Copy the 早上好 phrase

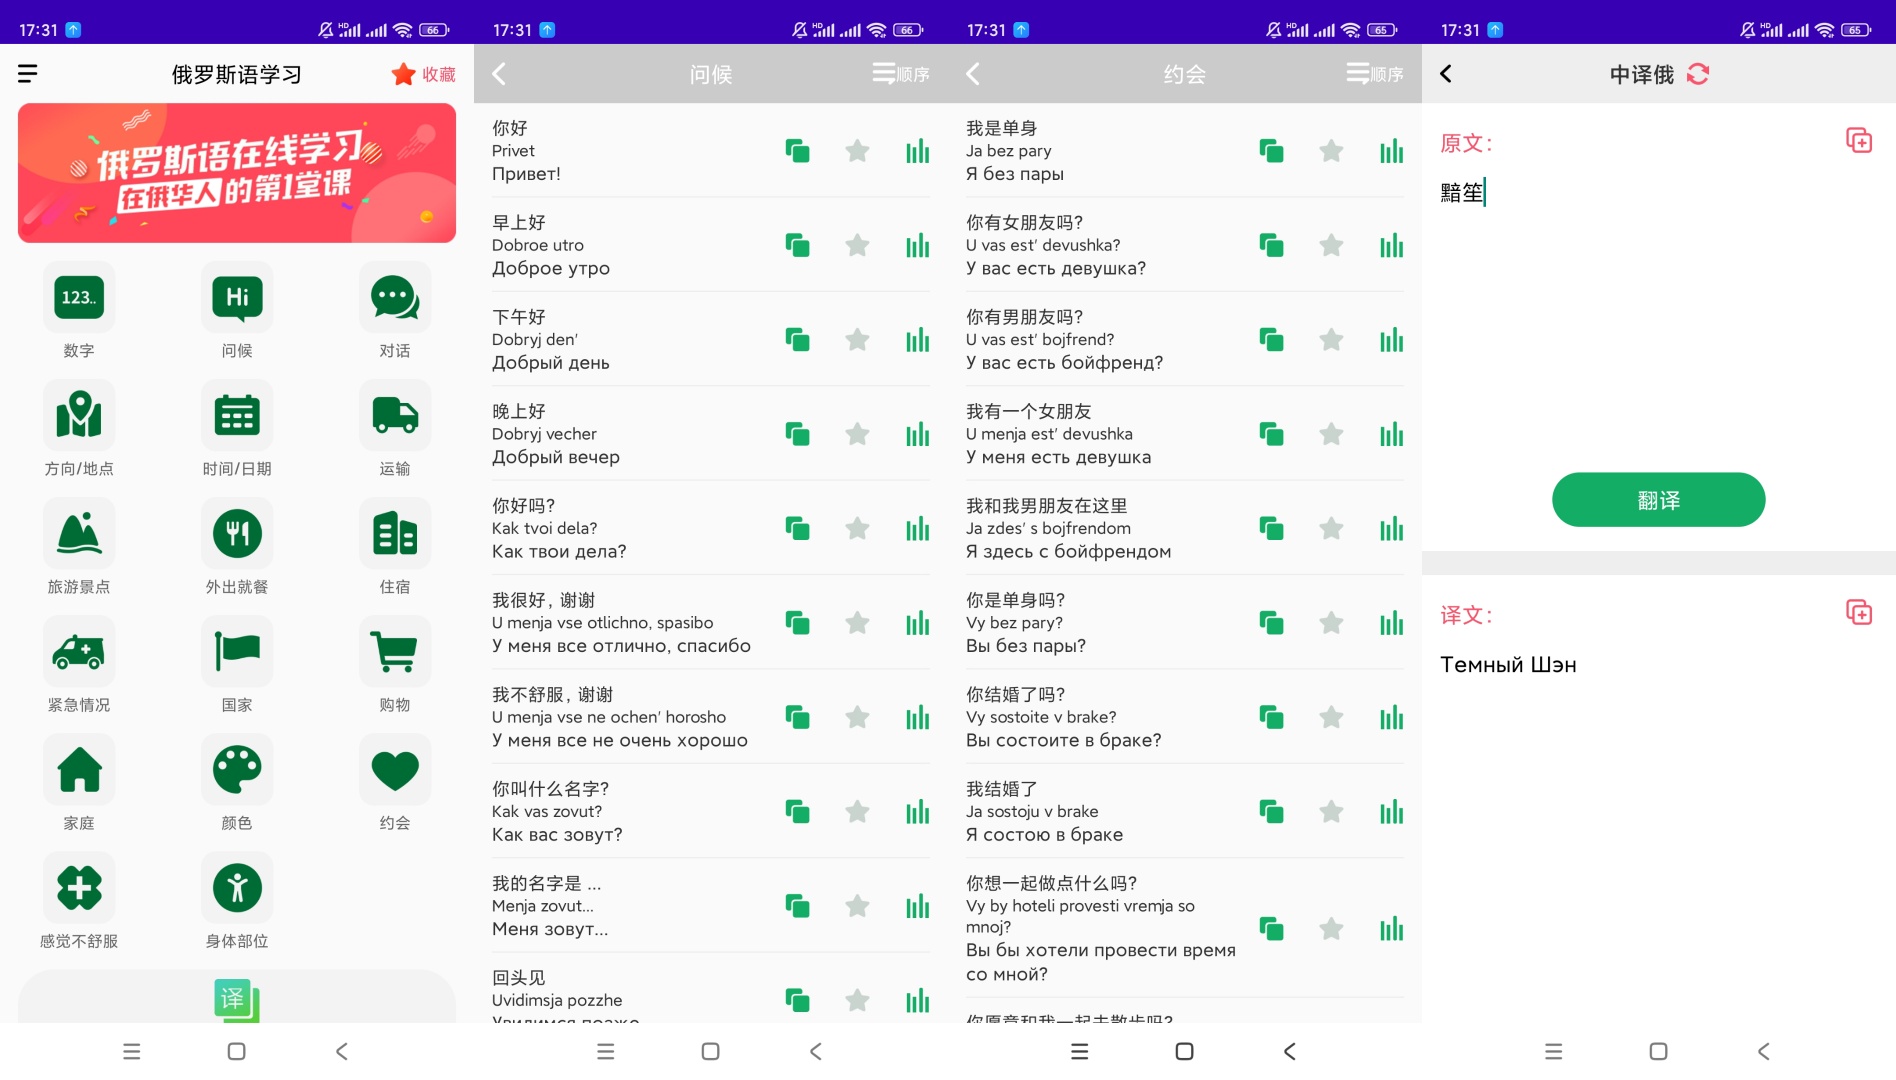pyautogui.click(x=797, y=246)
